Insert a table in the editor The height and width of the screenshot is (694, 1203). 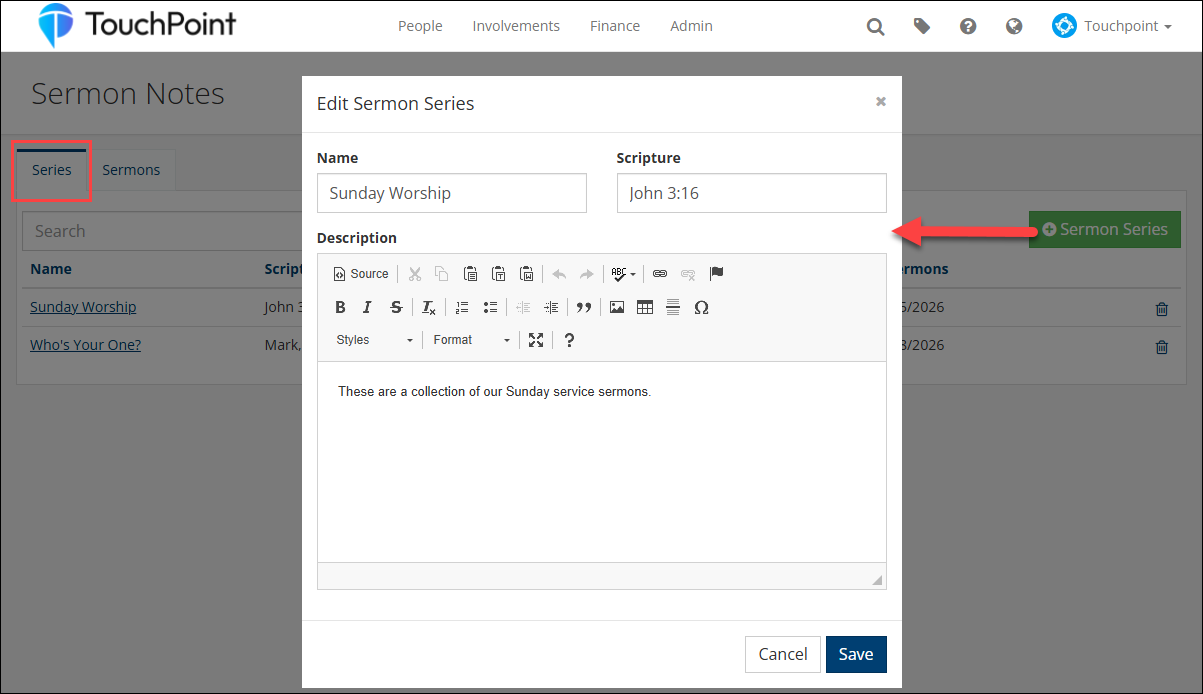pyautogui.click(x=645, y=307)
